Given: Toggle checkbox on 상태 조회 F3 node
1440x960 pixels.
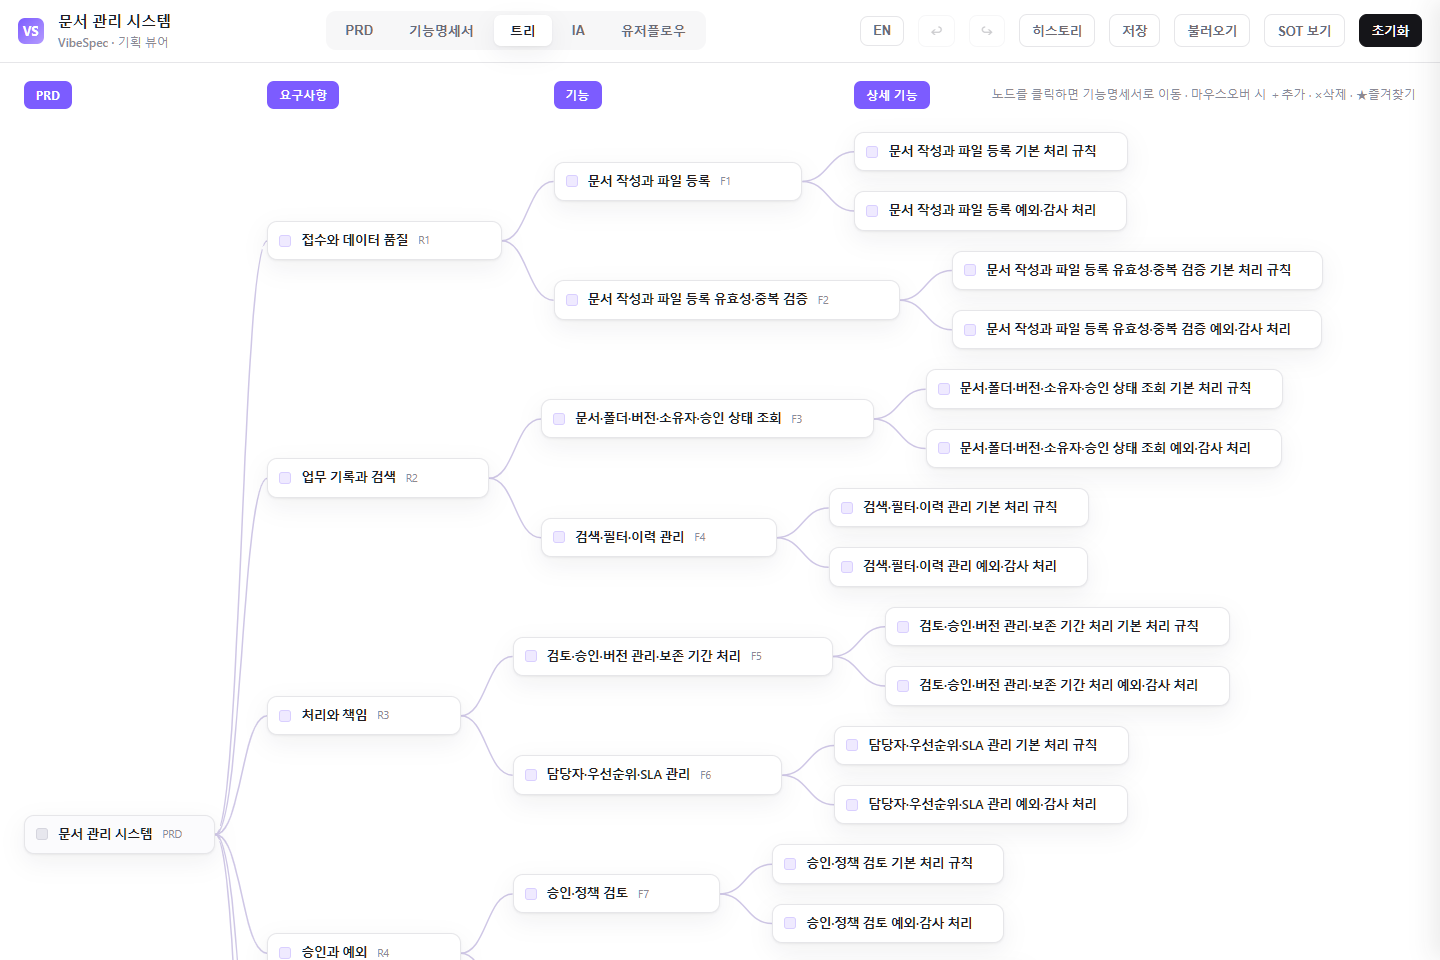Looking at the screenshot, I should point(559,418).
